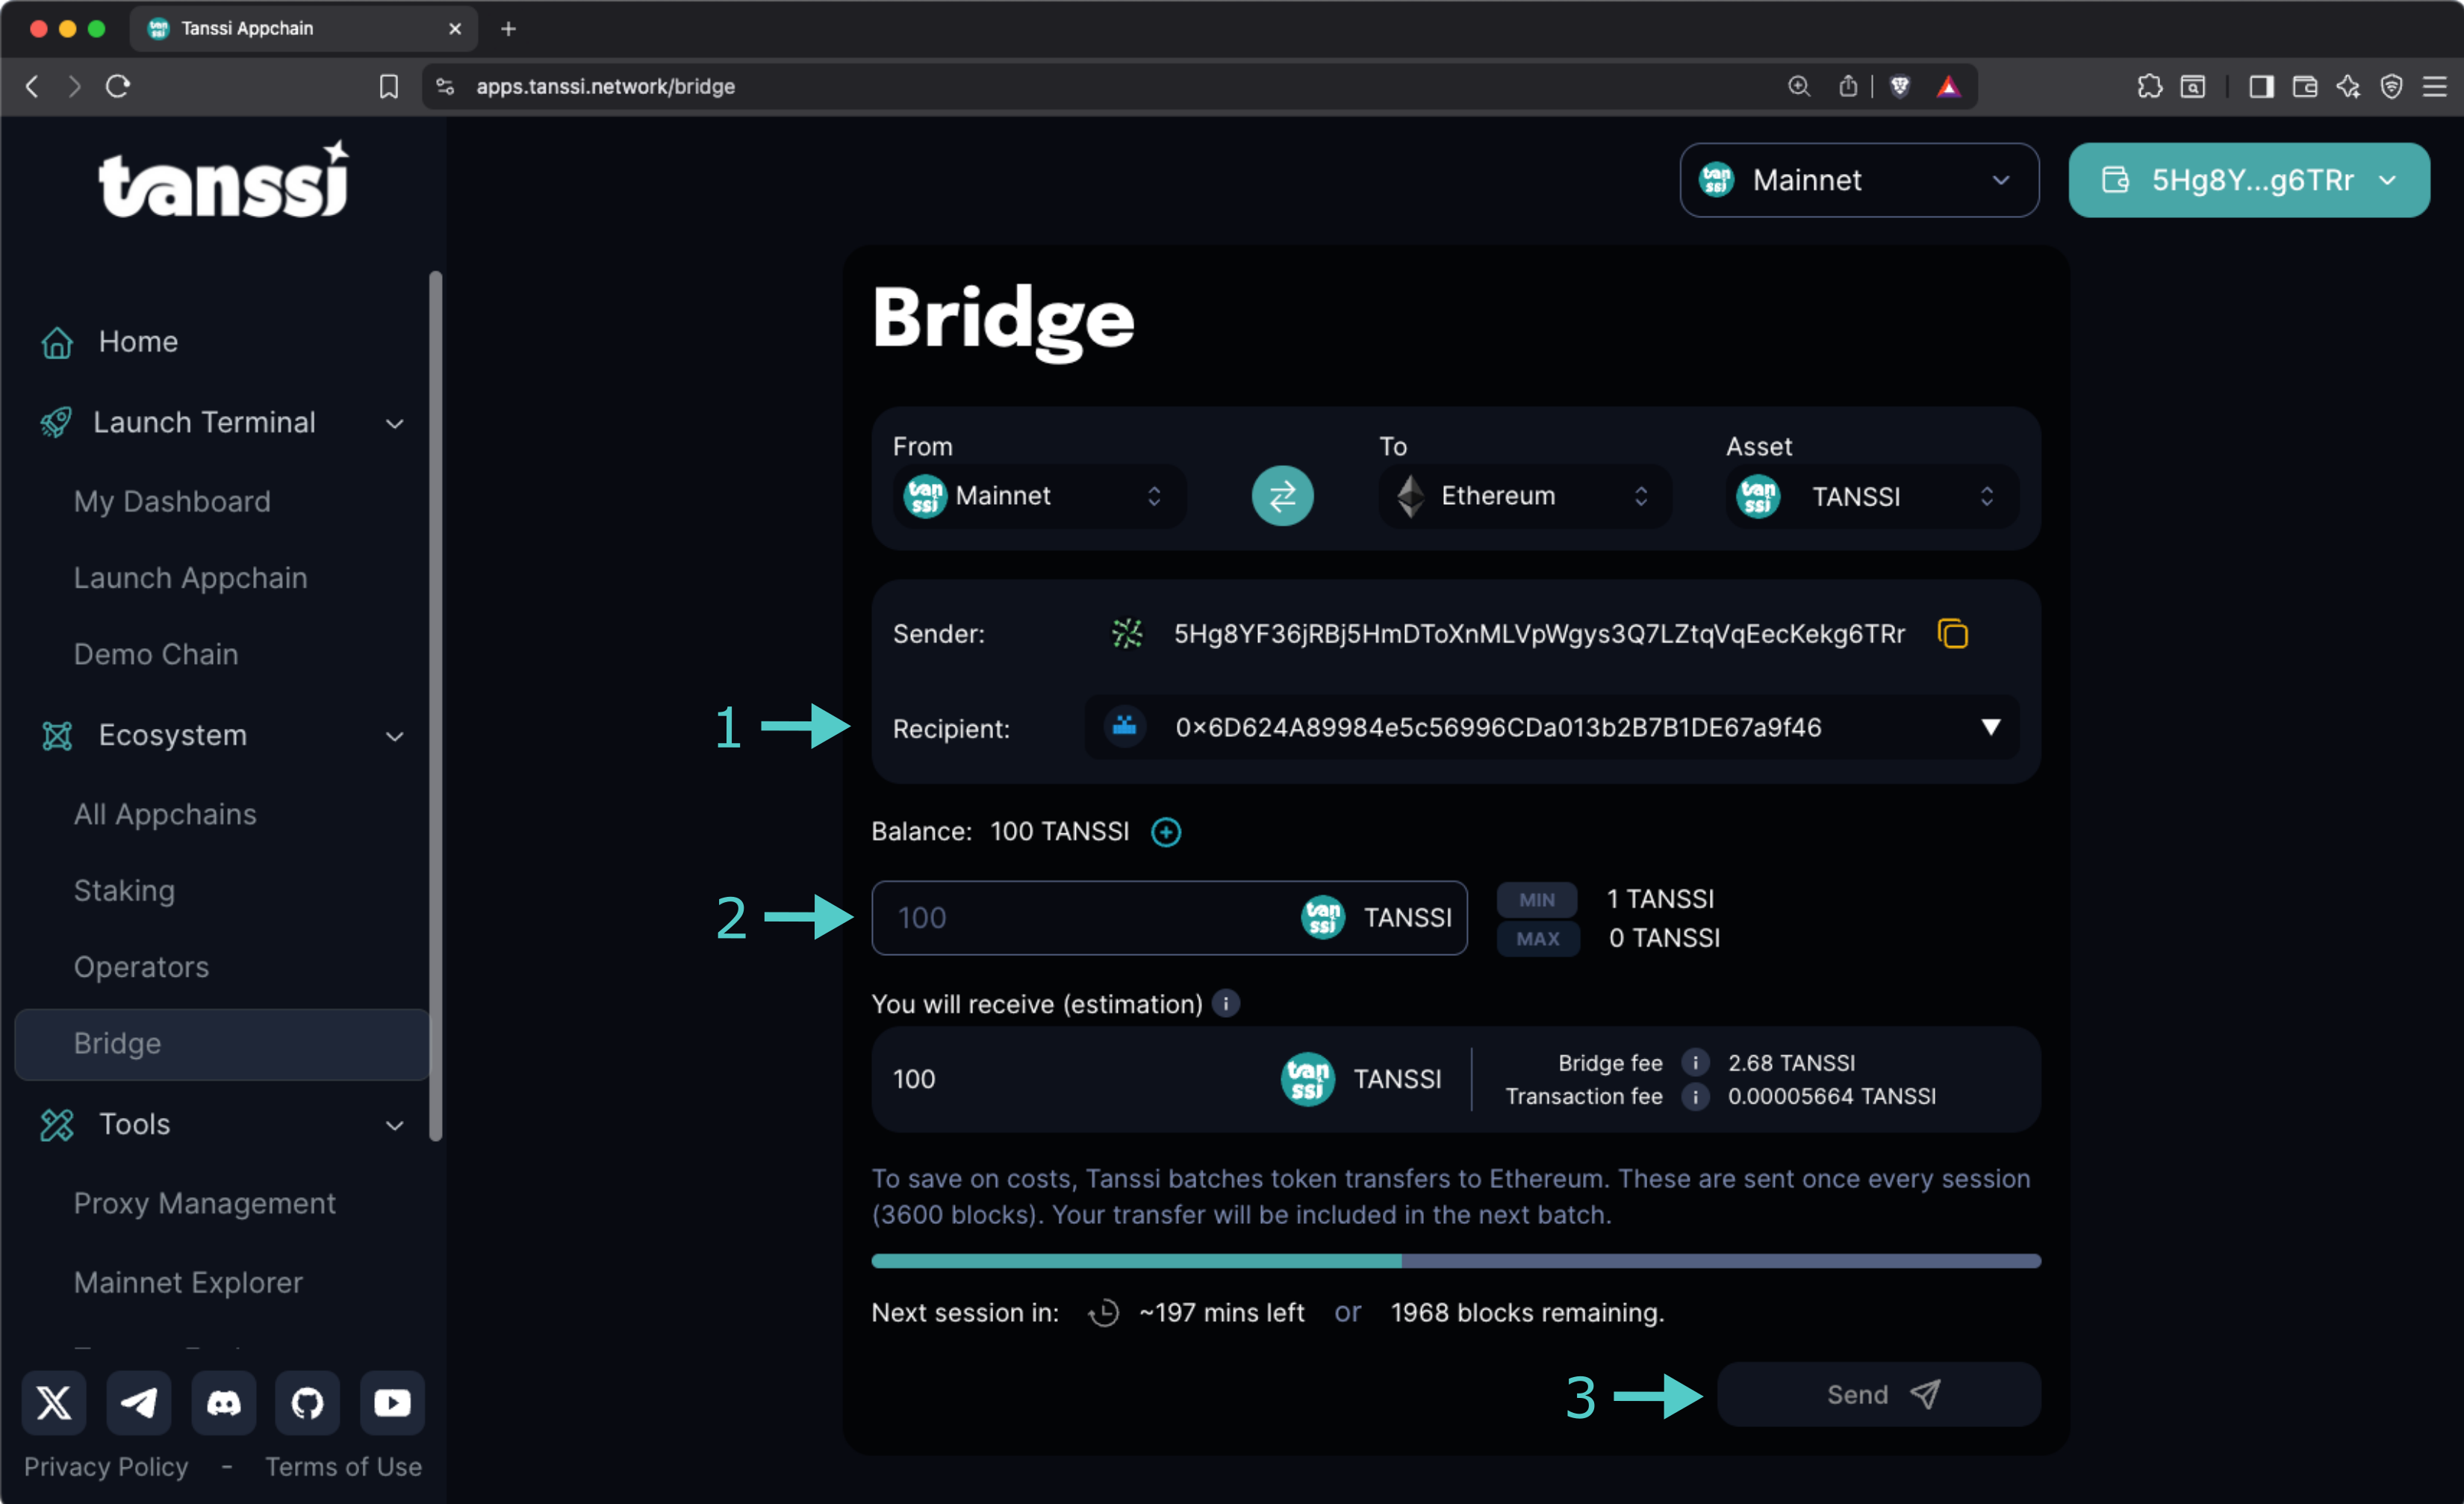Click the plus icon next to Balance

tap(1166, 831)
